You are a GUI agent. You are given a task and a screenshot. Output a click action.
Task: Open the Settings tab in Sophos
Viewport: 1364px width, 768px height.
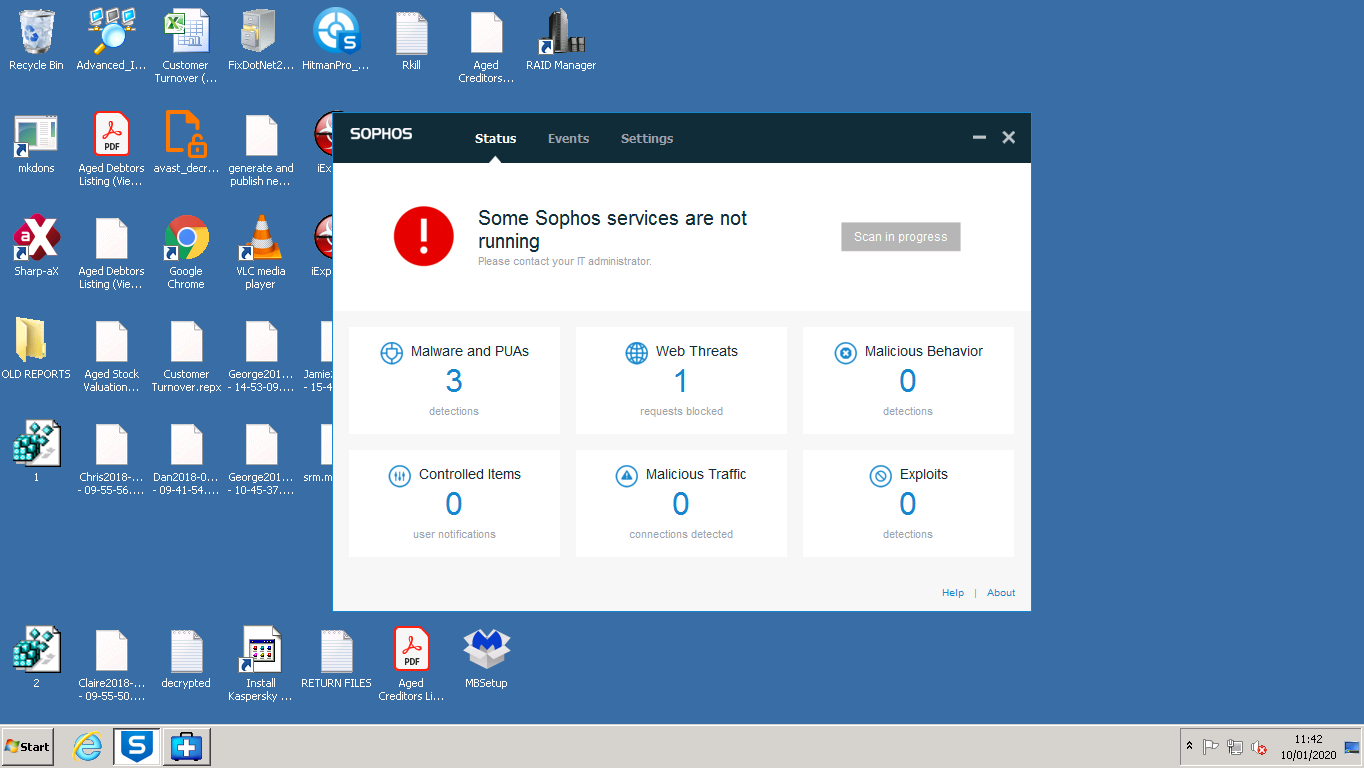pyautogui.click(x=647, y=139)
